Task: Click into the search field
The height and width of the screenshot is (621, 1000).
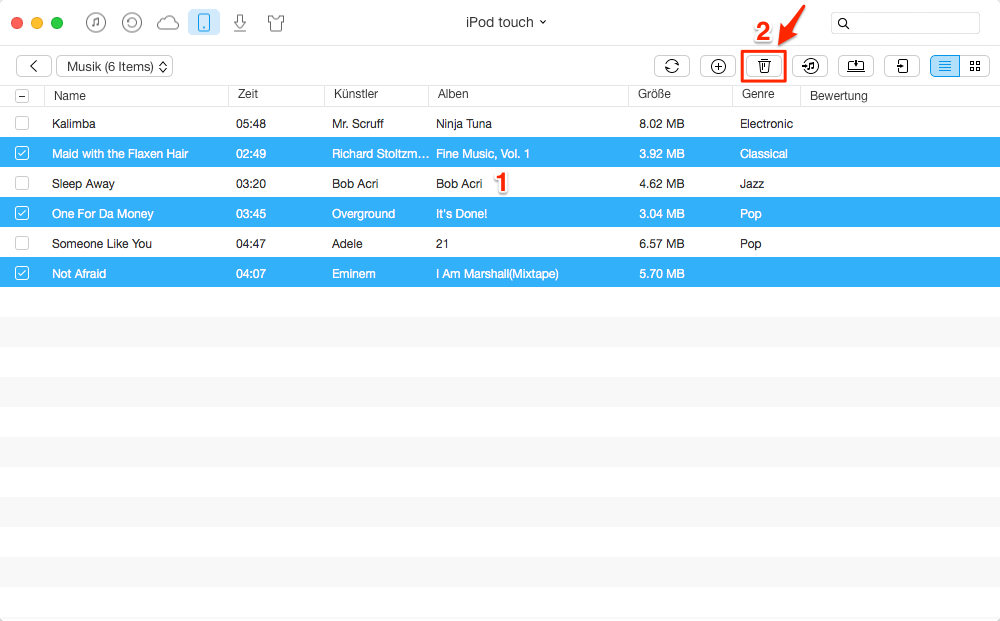Action: [x=905, y=23]
